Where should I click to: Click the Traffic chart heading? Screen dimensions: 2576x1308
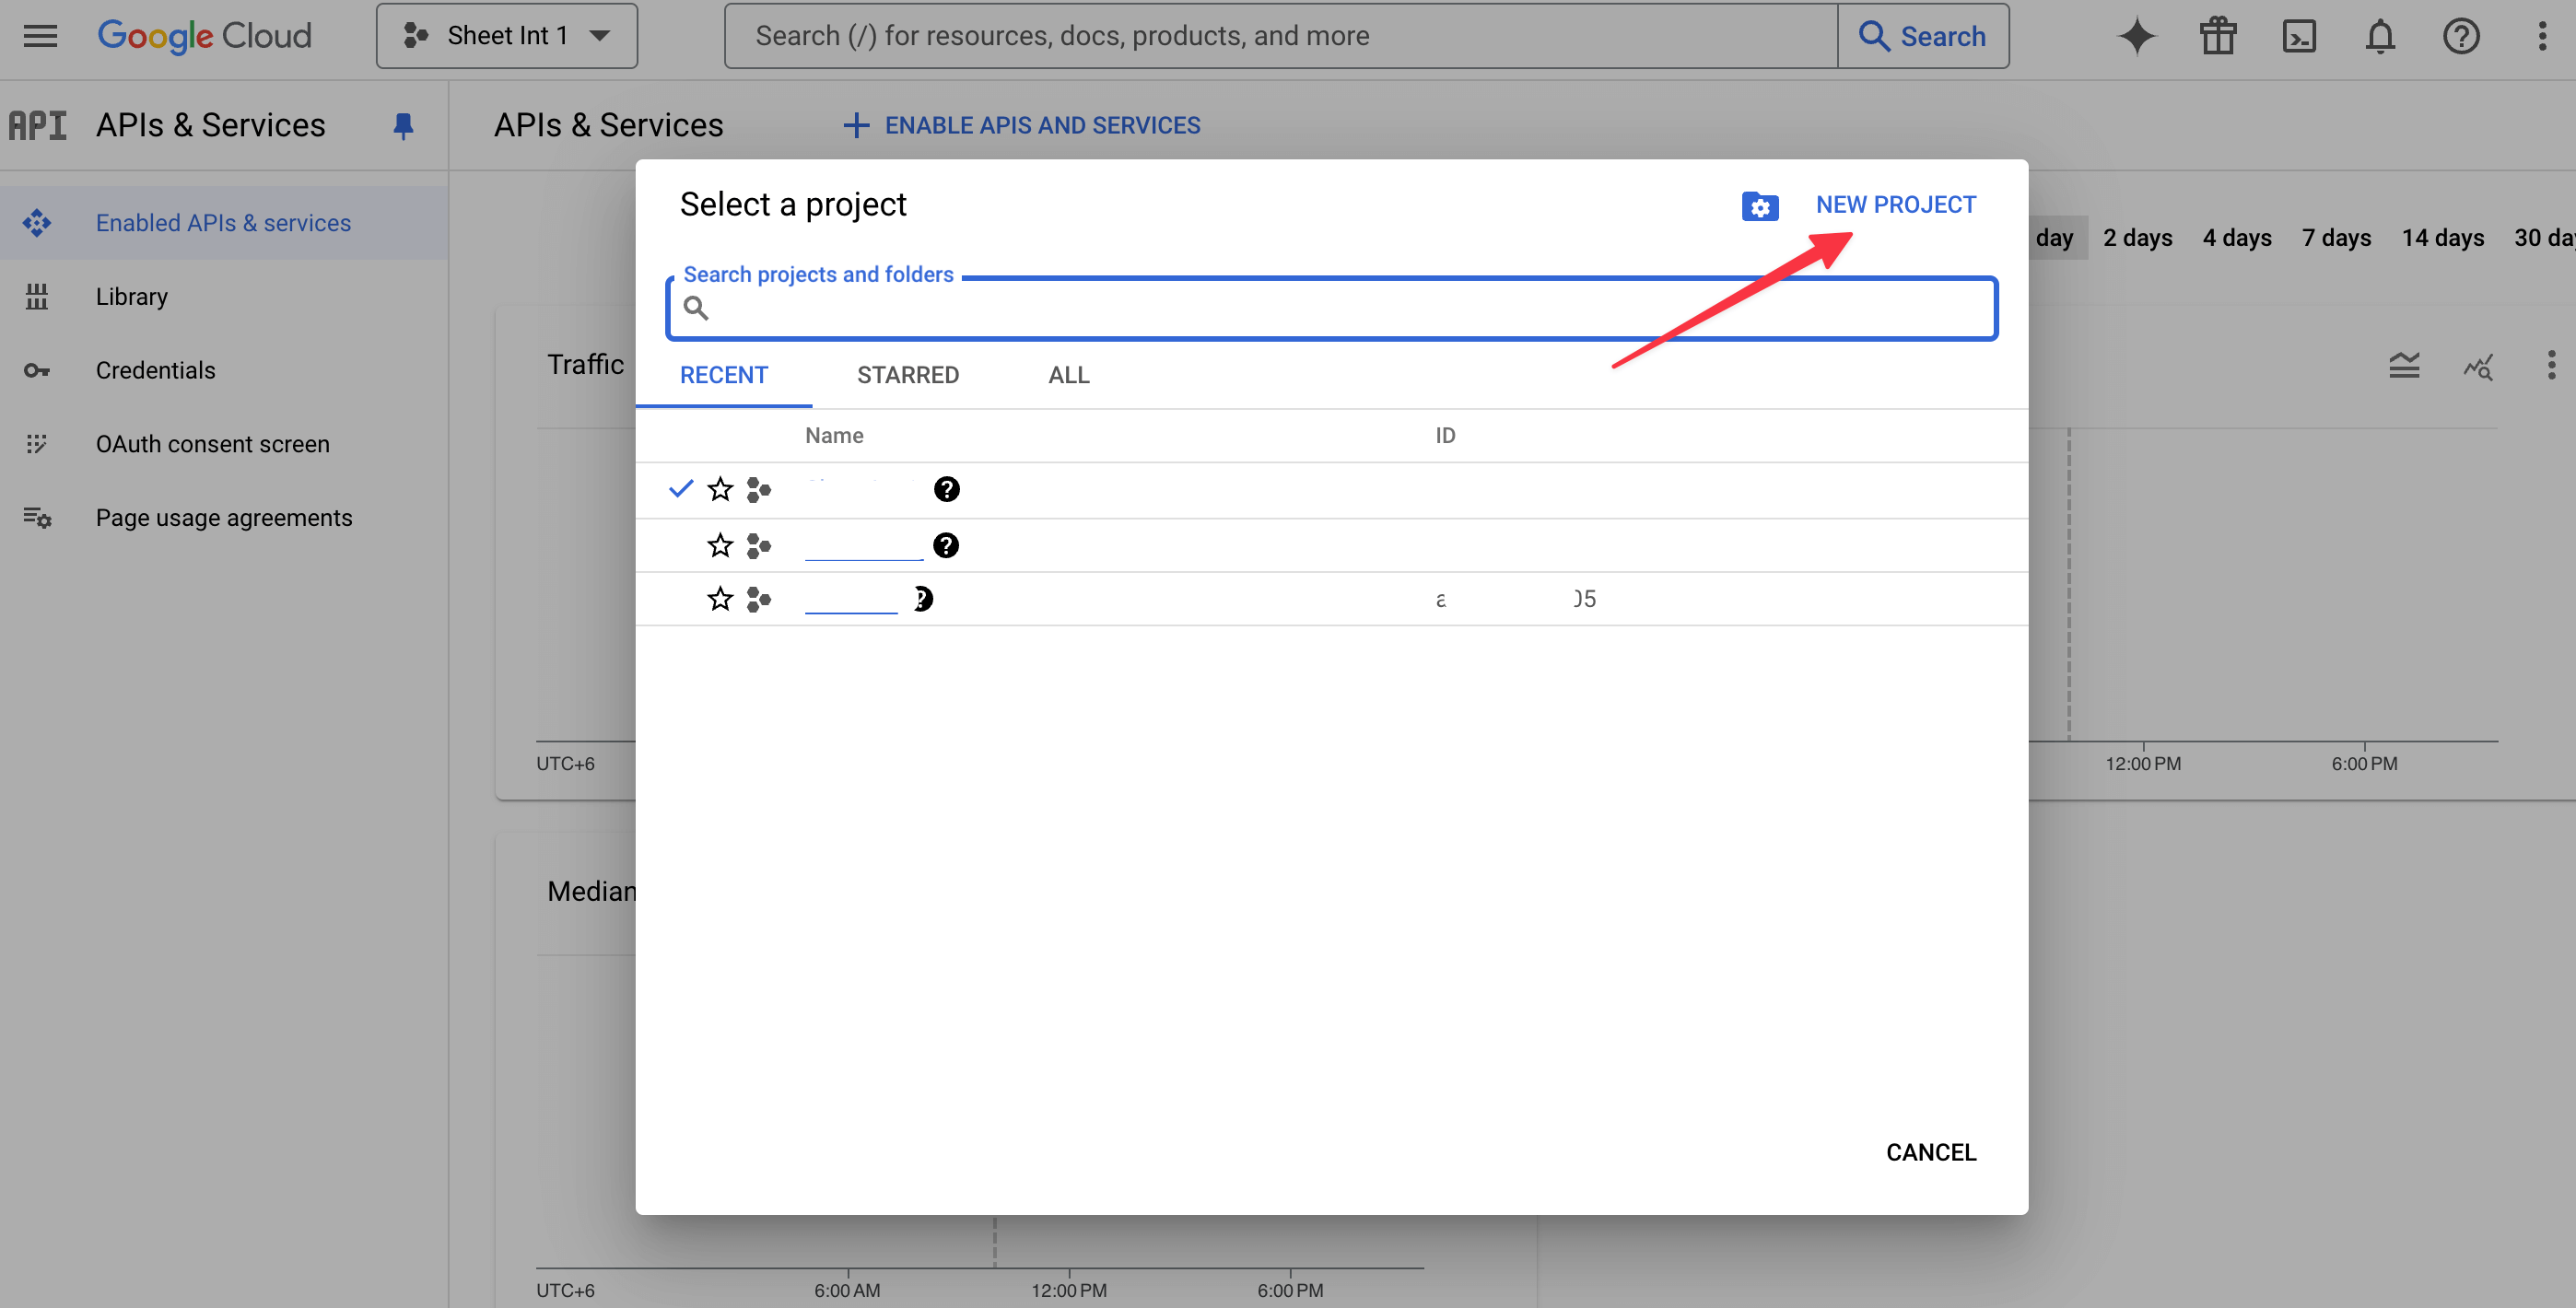pyautogui.click(x=585, y=365)
